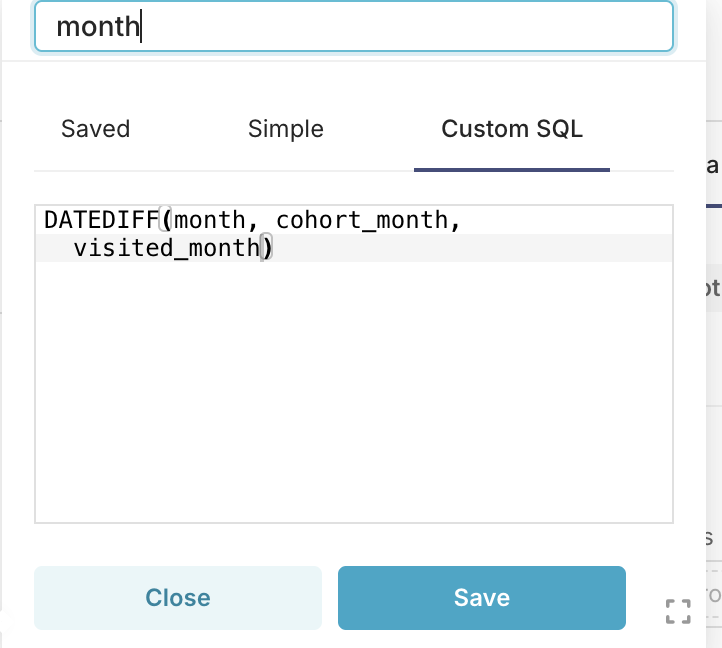Click the Close button
The image size is (722, 648).
[178, 598]
